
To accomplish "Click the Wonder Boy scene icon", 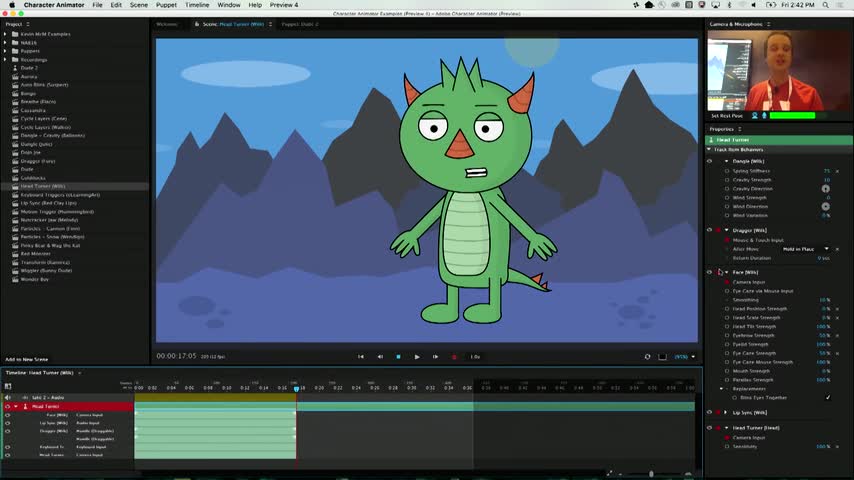I will [x=15, y=279].
